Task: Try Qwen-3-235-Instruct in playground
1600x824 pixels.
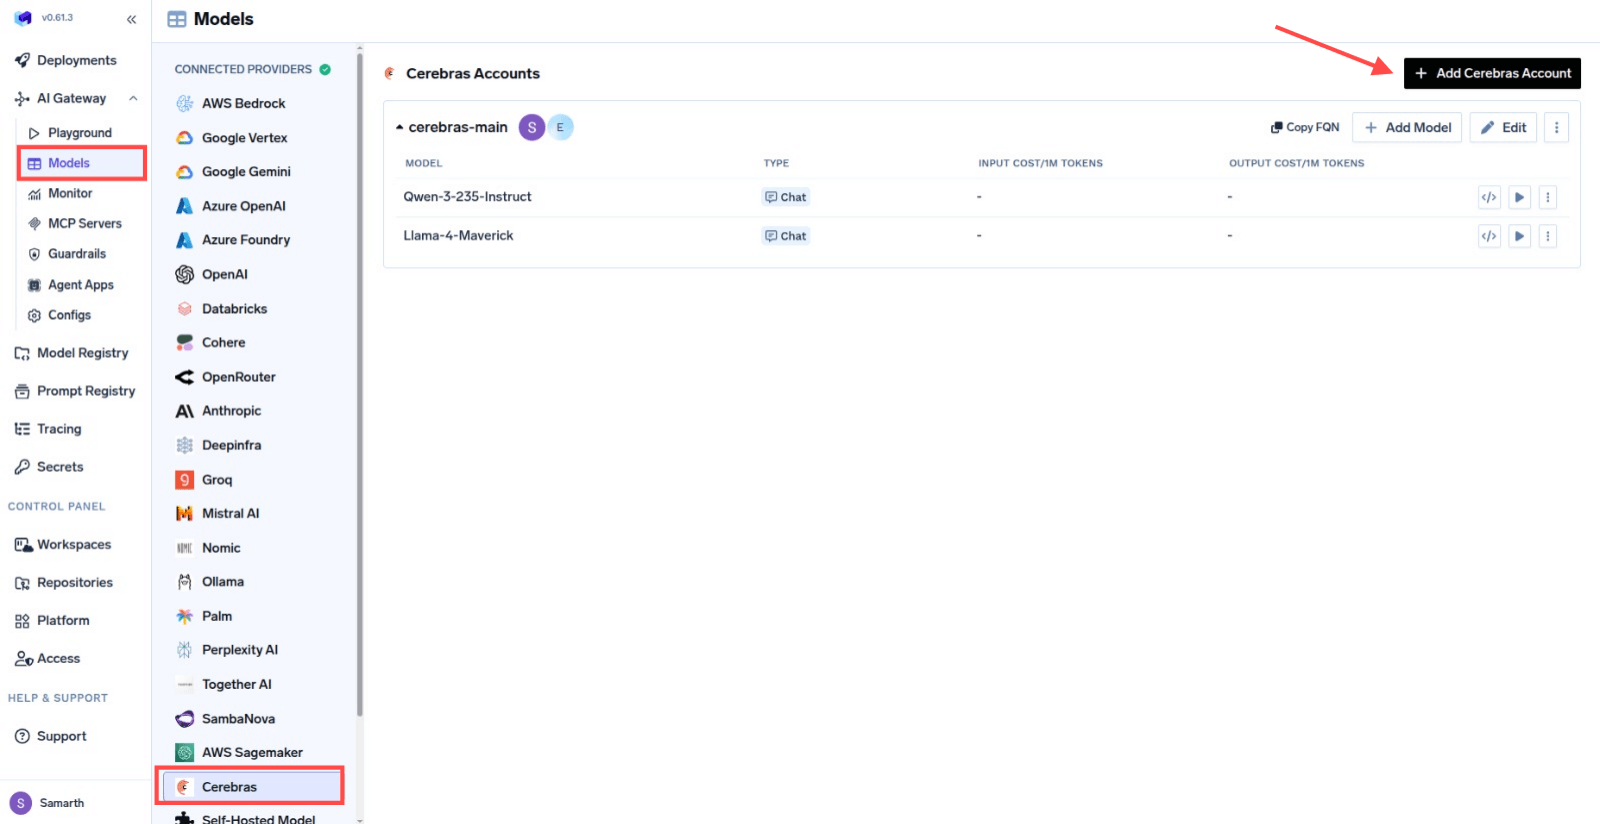Action: pyautogui.click(x=1519, y=197)
